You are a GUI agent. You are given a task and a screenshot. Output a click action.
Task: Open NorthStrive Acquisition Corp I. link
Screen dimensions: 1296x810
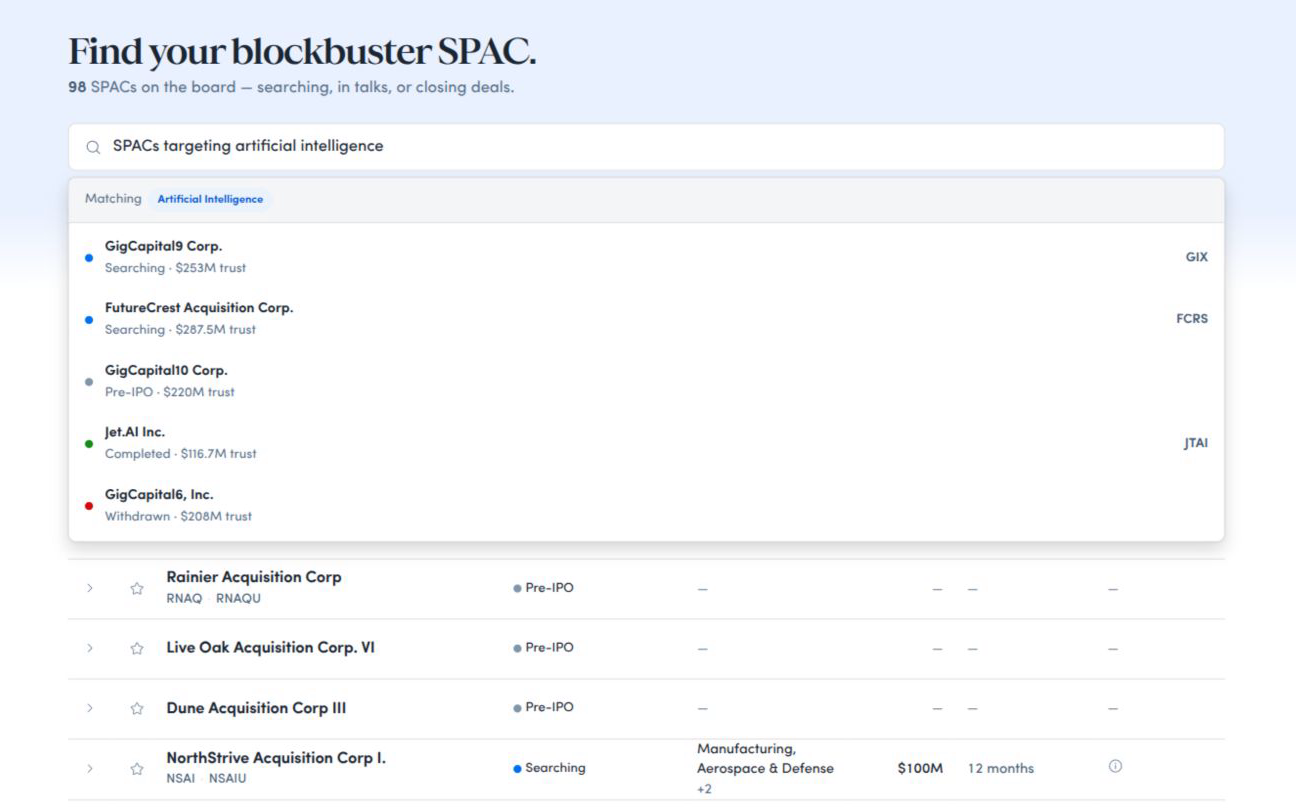[x=276, y=758]
